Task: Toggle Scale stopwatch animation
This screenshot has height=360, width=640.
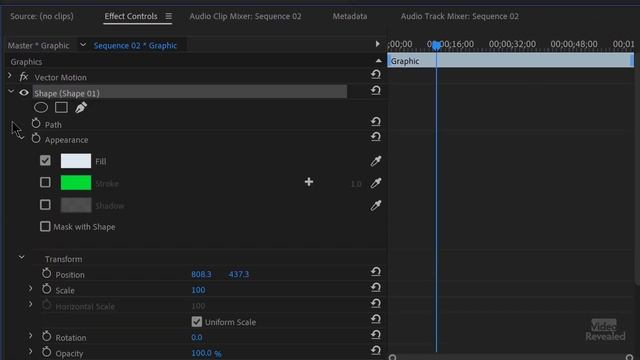Action: click(x=47, y=289)
